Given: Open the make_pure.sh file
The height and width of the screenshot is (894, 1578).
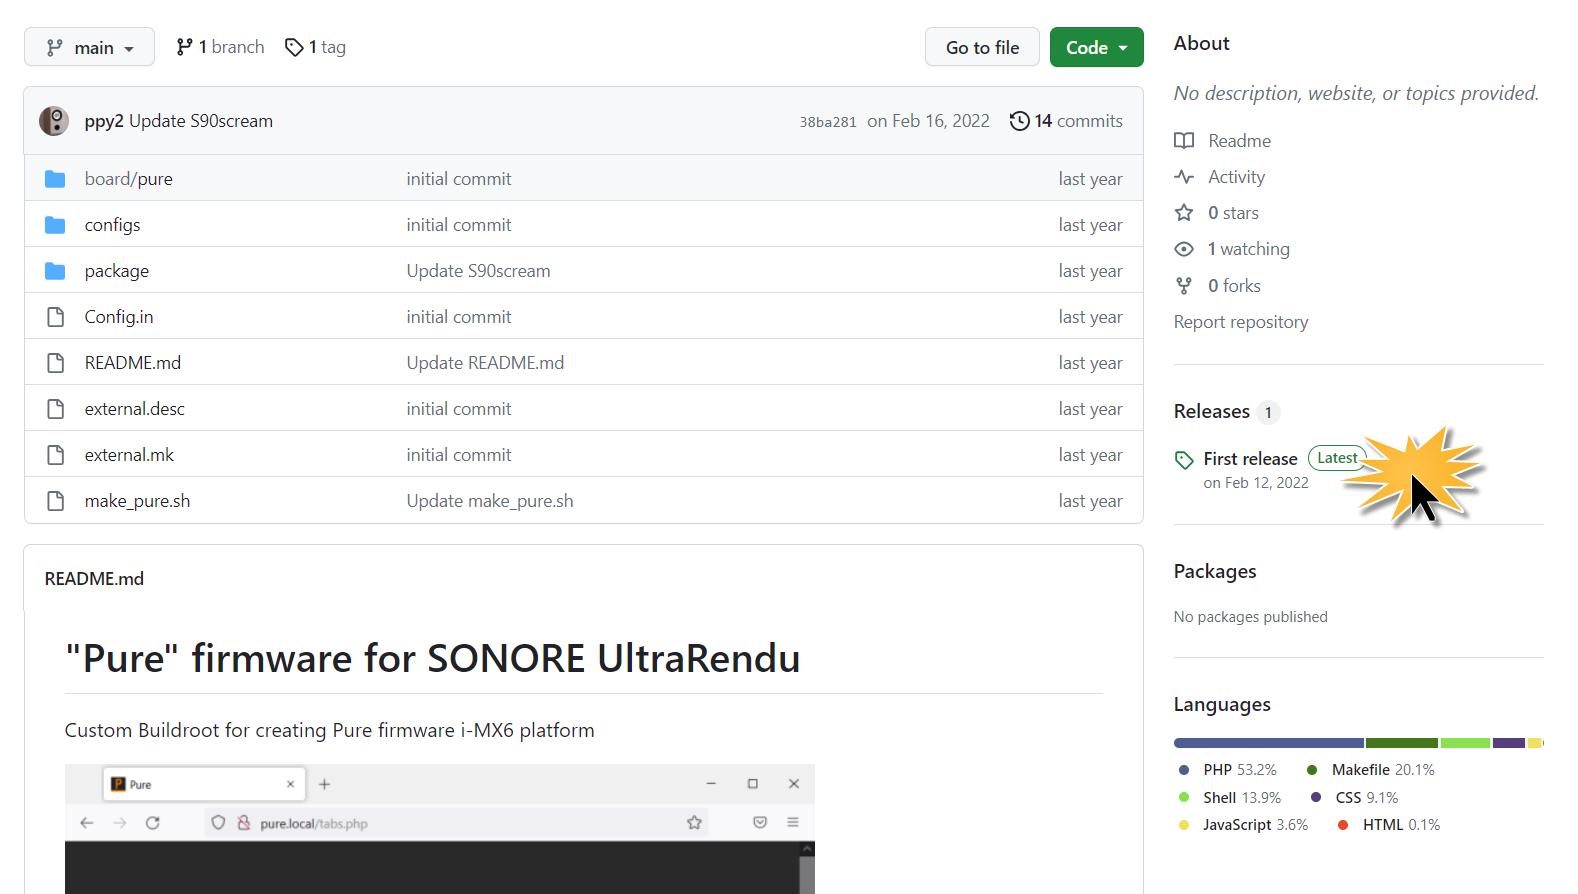Looking at the screenshot, I should pyautogui.click(x=137, y=501).
